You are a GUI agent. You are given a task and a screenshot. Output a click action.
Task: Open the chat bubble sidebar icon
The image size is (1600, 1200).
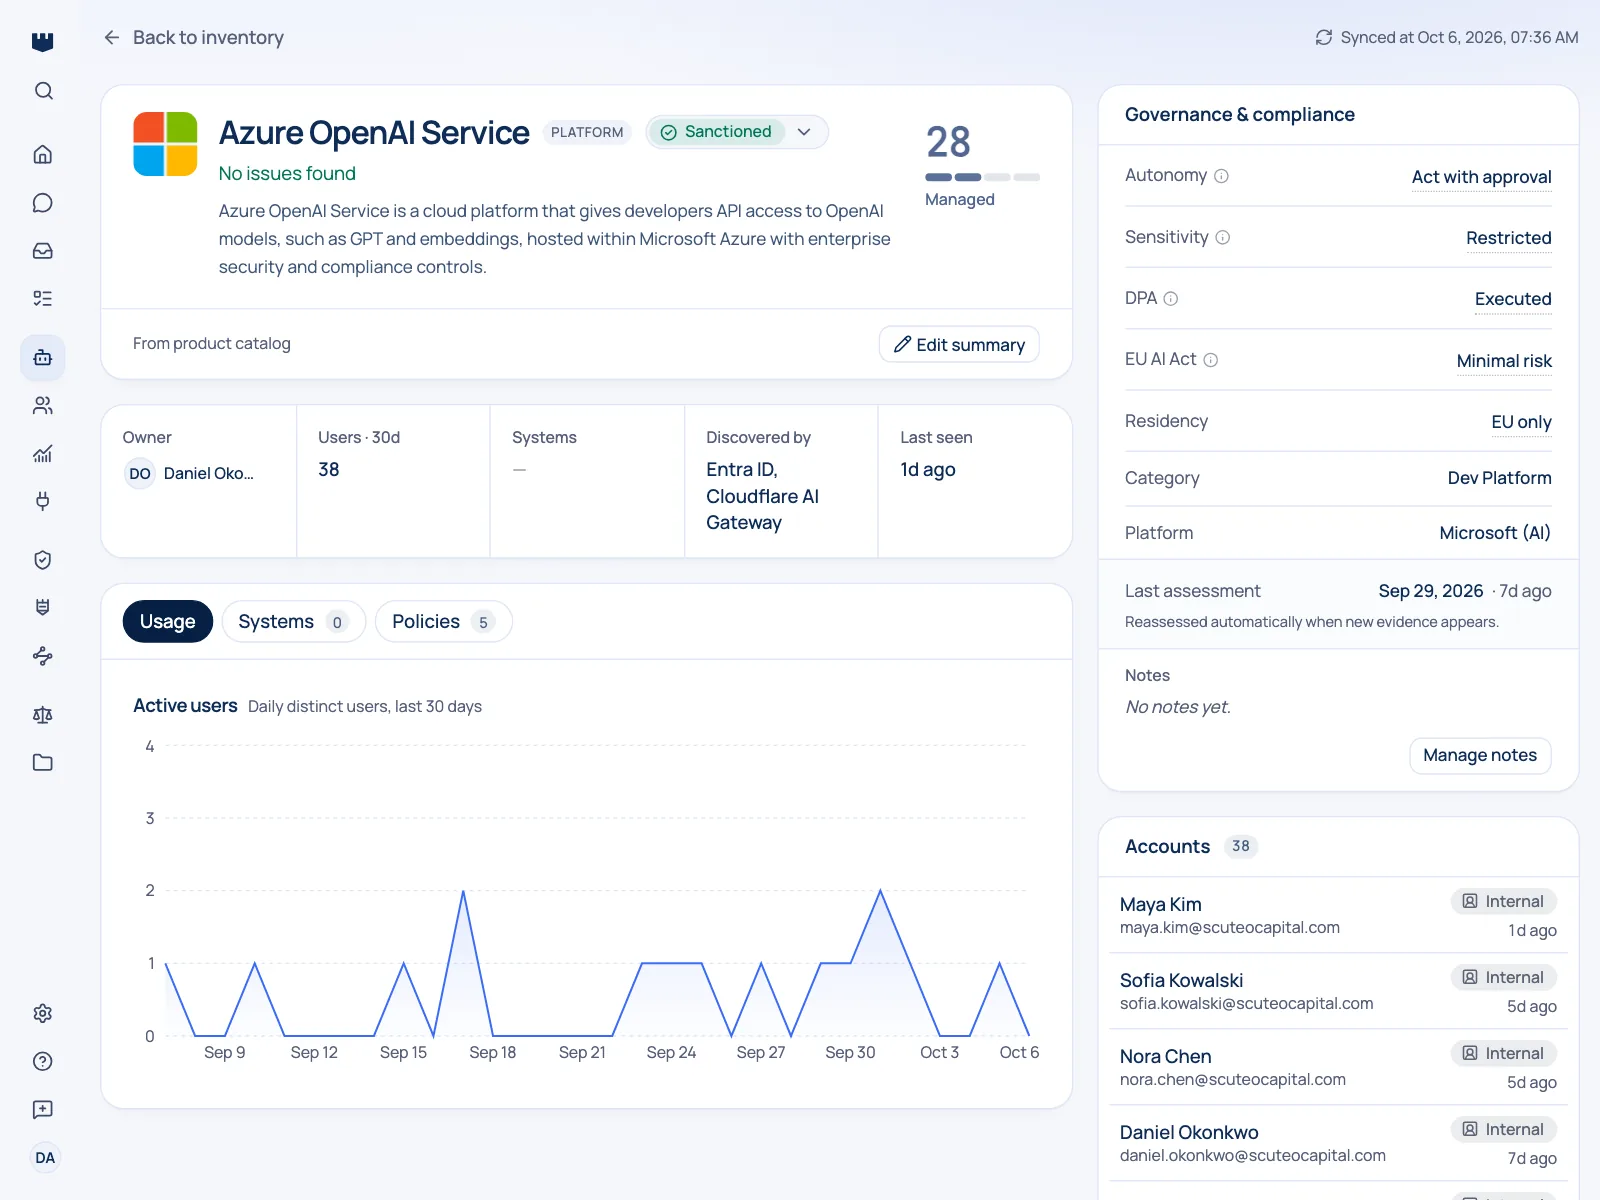(x=43, y=203)
